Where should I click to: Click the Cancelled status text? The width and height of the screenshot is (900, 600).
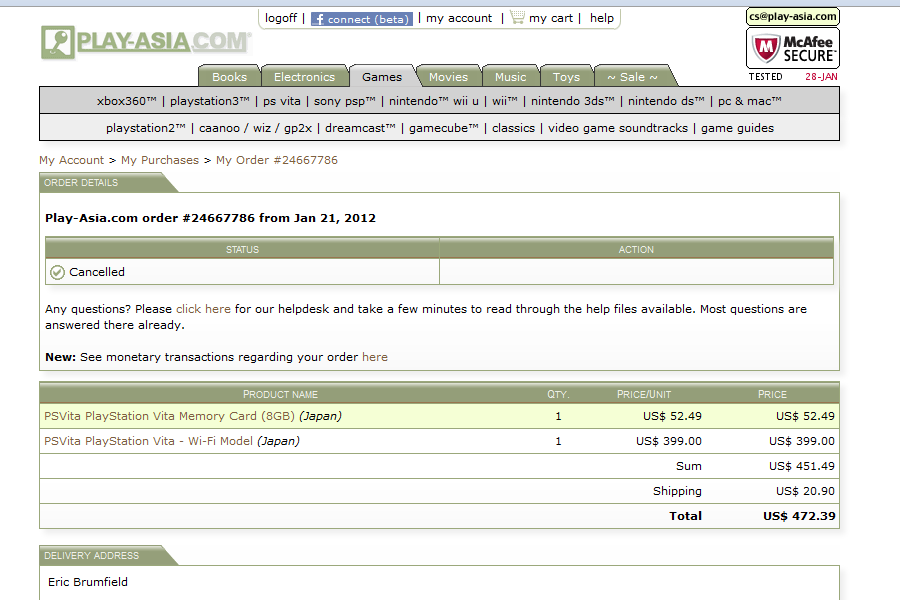coord(96,272)
